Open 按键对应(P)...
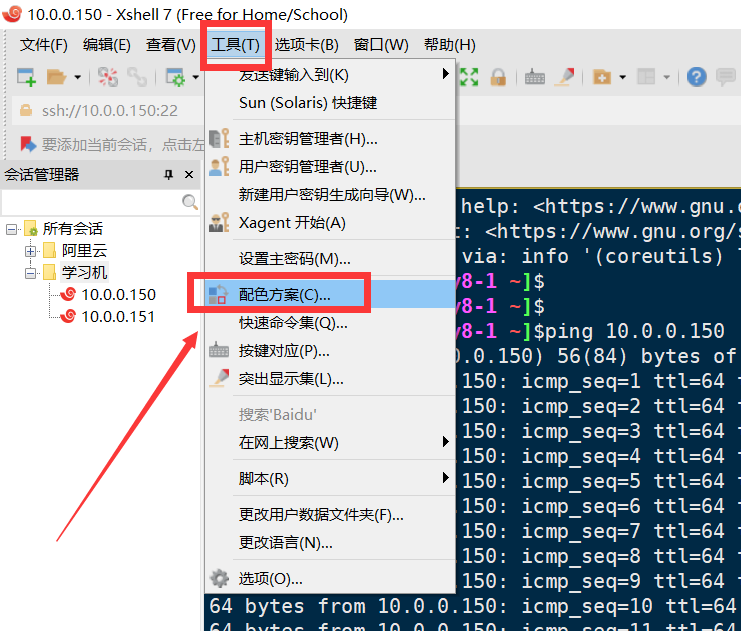Screen dimensions: 741x631 330,351
